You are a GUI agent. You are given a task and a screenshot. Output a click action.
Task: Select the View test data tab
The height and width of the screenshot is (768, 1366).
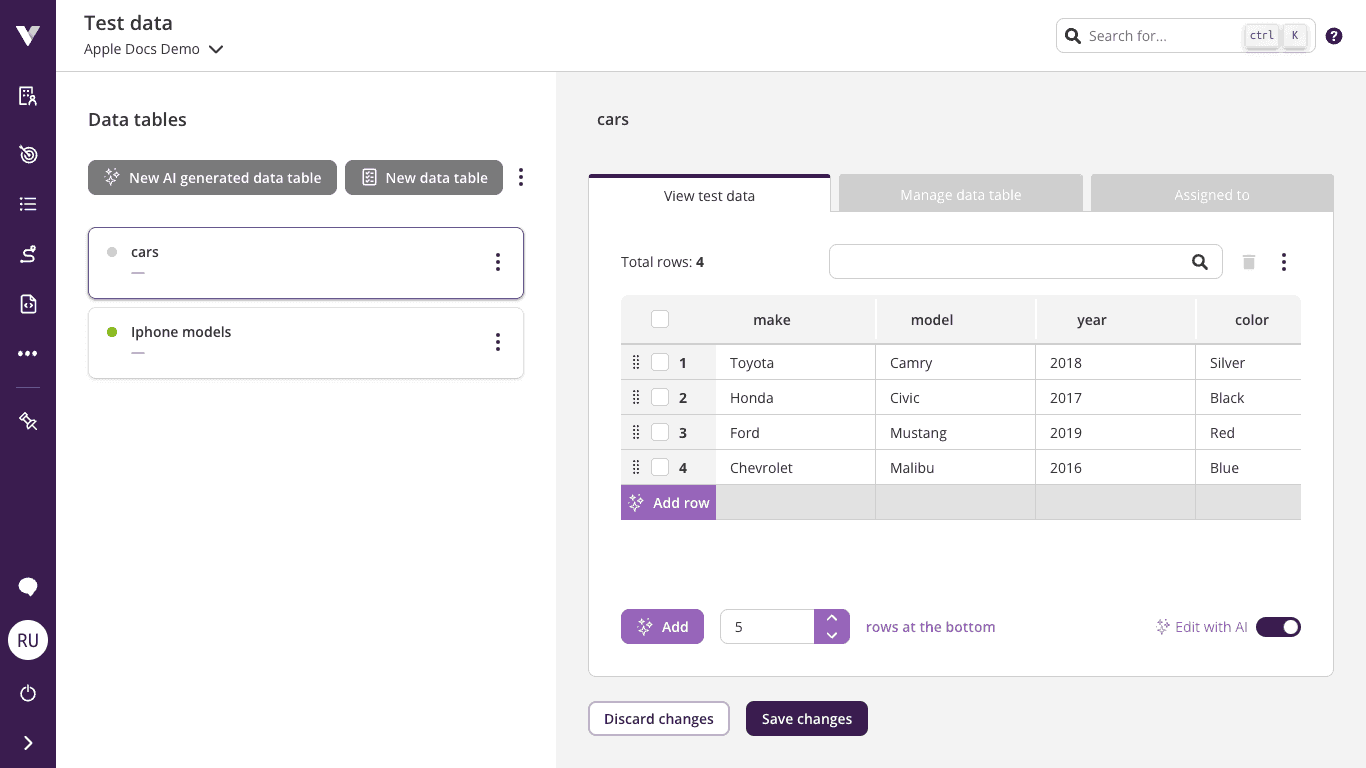click(x=709, y=195)
